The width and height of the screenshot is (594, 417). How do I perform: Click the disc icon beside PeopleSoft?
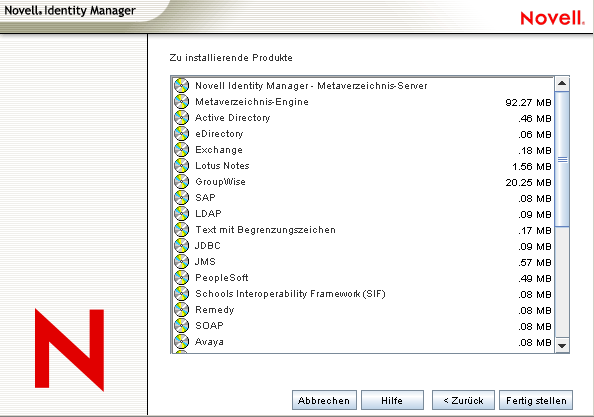pos(181,277)
